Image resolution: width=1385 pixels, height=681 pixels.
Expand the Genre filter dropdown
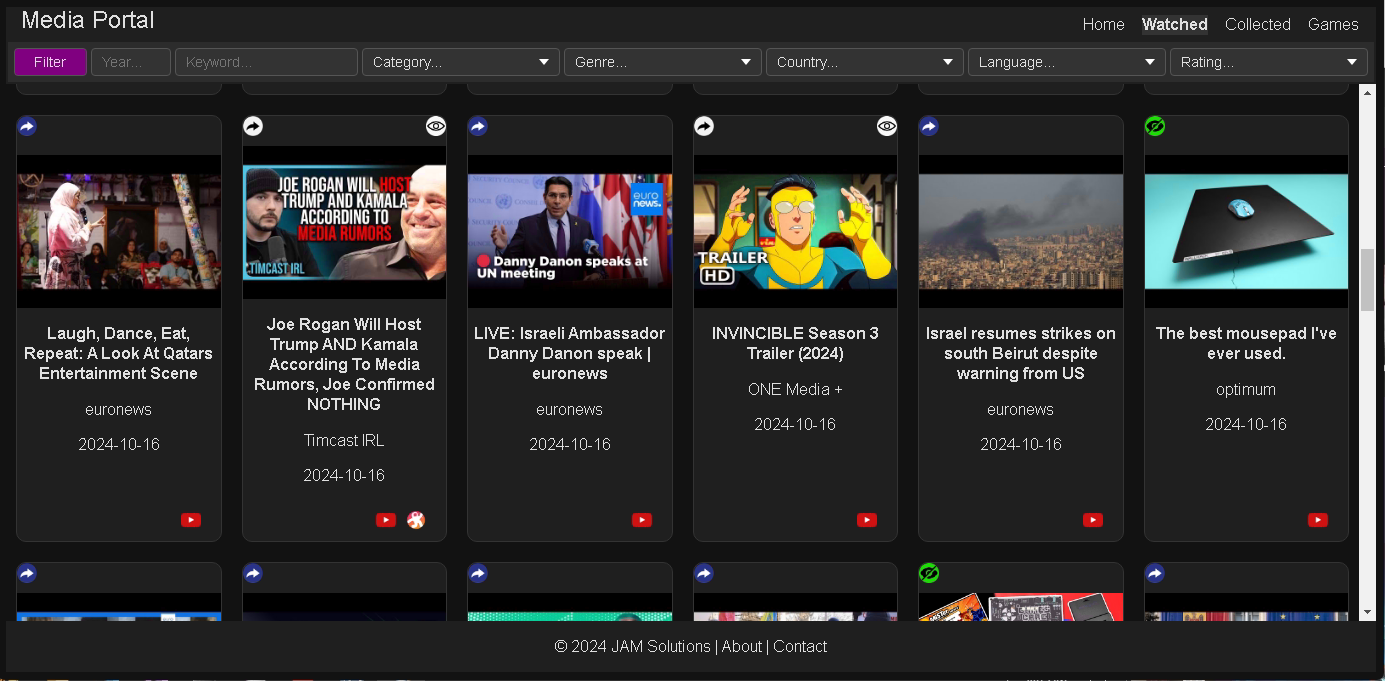click(663, 62)
